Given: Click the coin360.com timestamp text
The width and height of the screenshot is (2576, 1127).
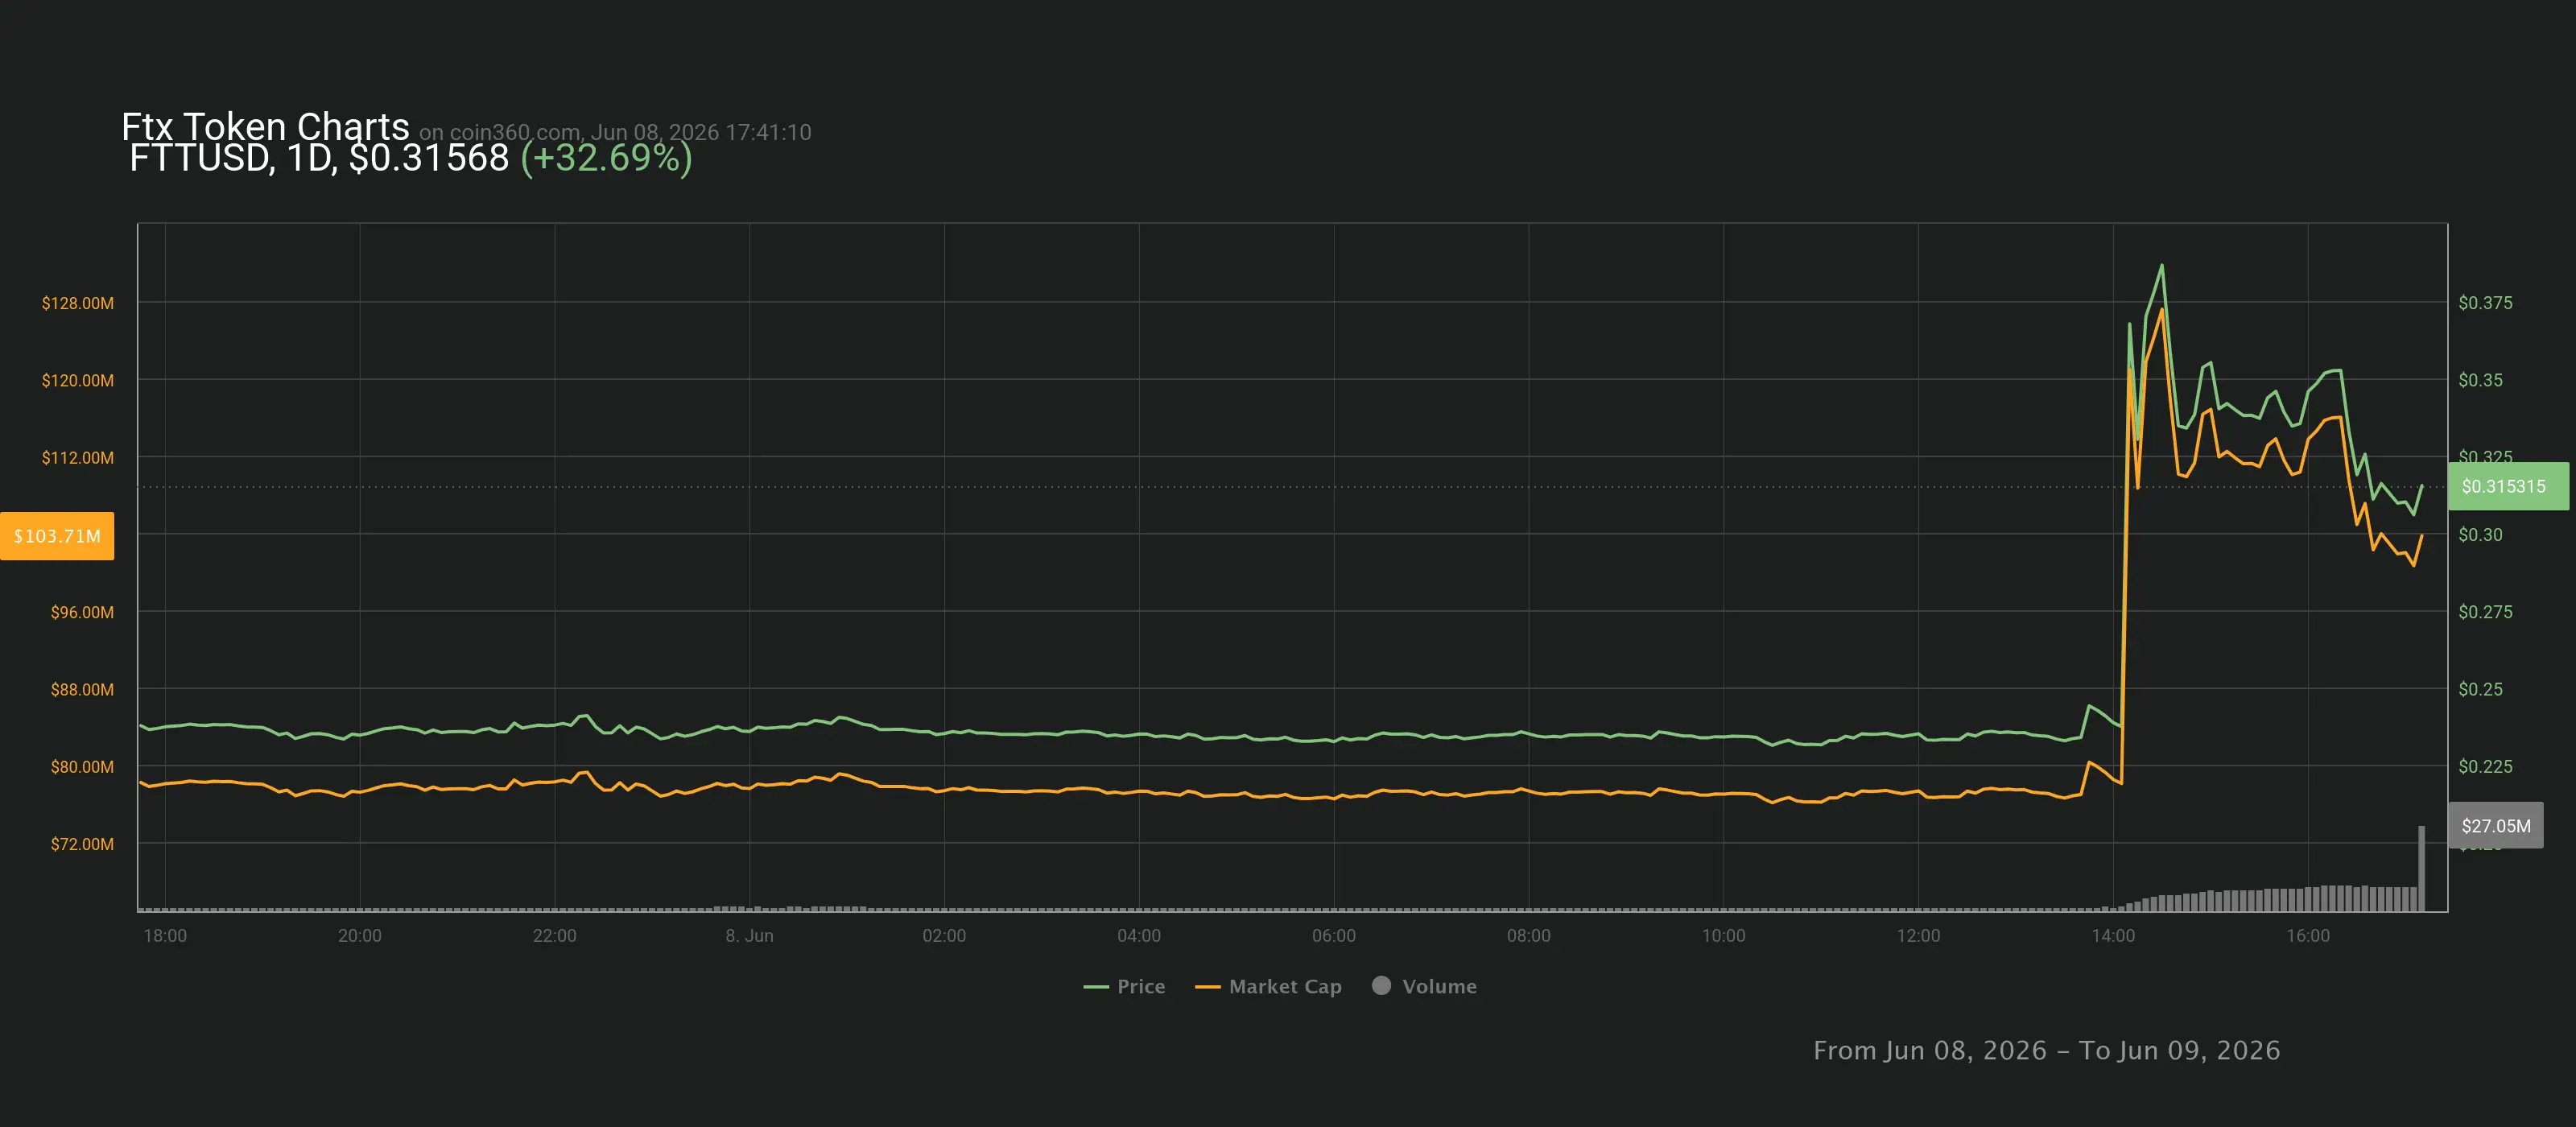Looking at the screenshot, I should [x=615, y=132].
